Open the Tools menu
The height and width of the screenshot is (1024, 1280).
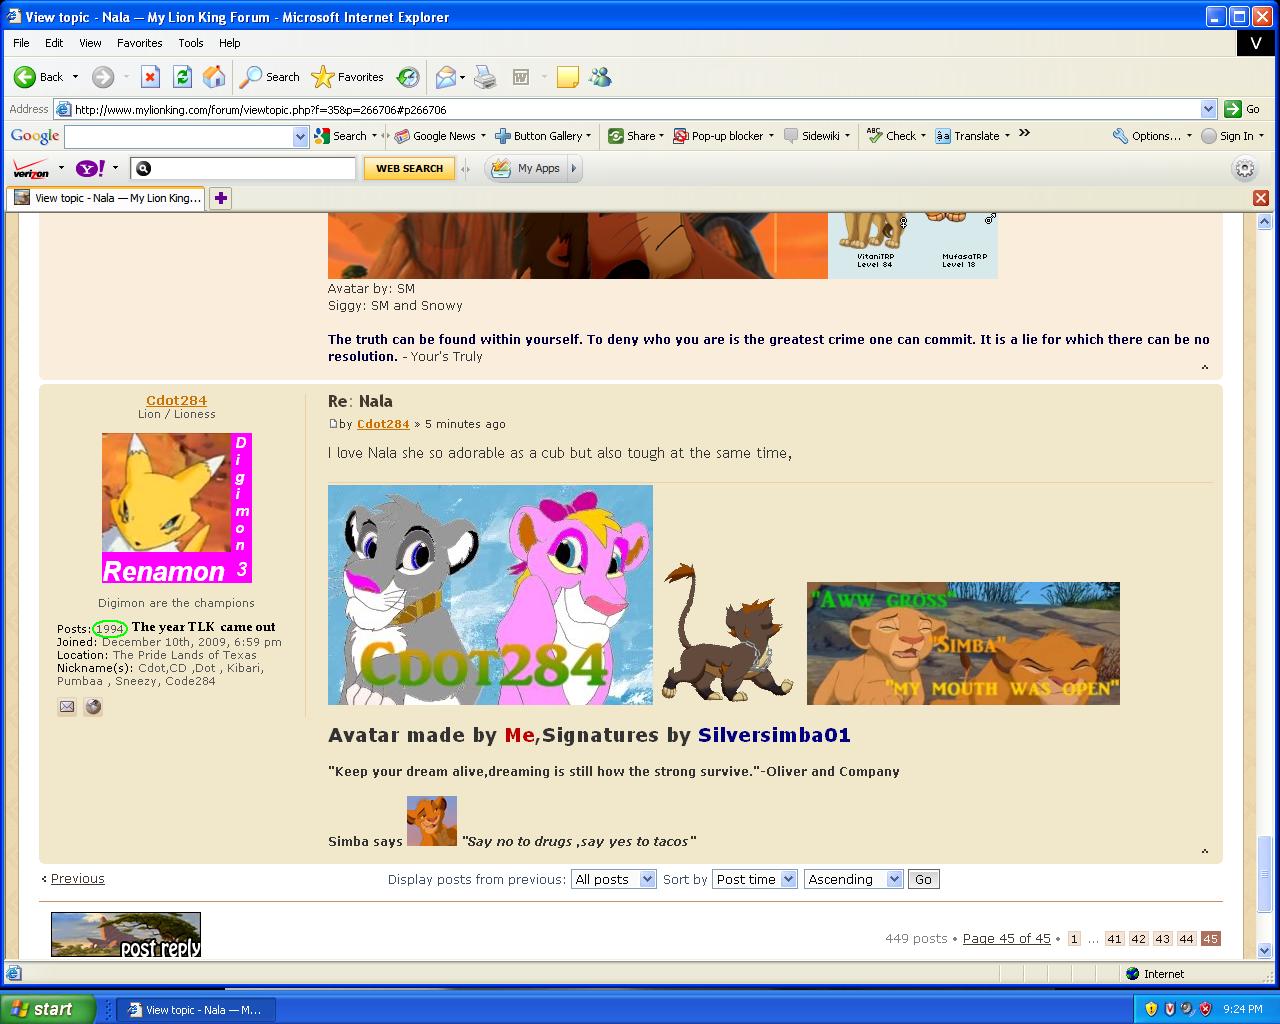(190, 43)
